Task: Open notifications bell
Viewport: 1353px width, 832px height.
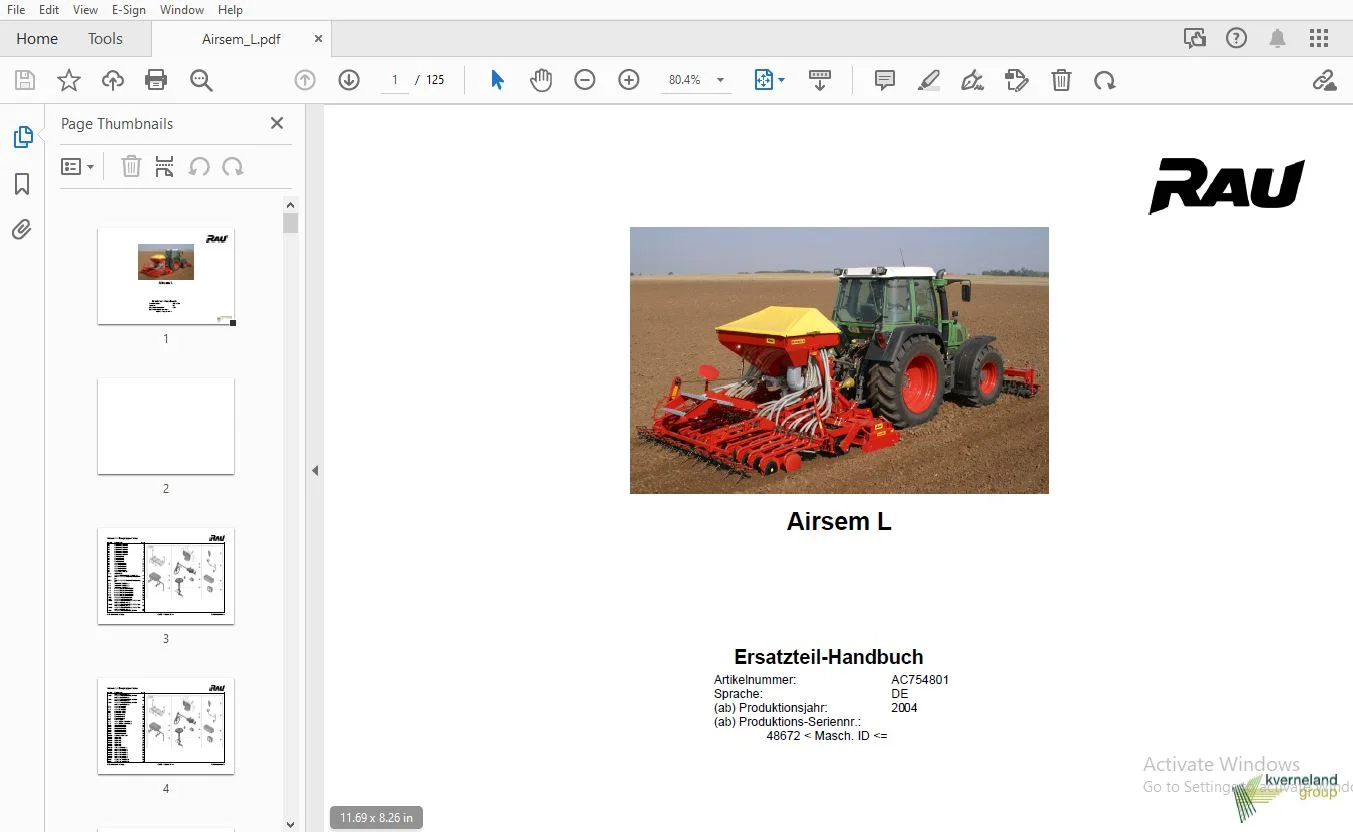Action: click(1278, 38)
